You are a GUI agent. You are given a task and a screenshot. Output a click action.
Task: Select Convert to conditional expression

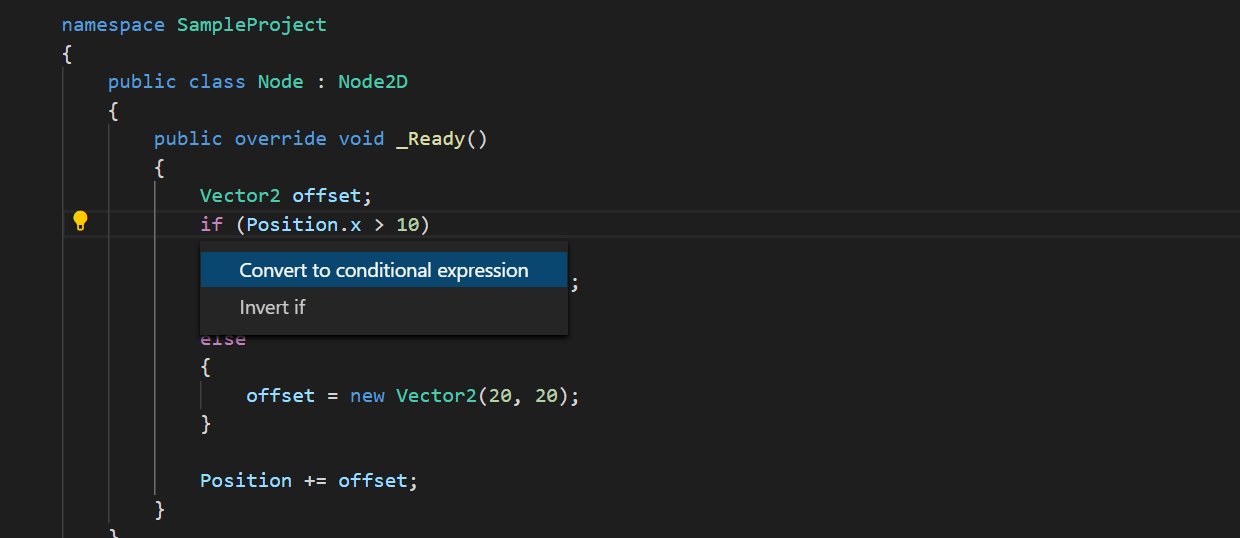coord(384,270)
